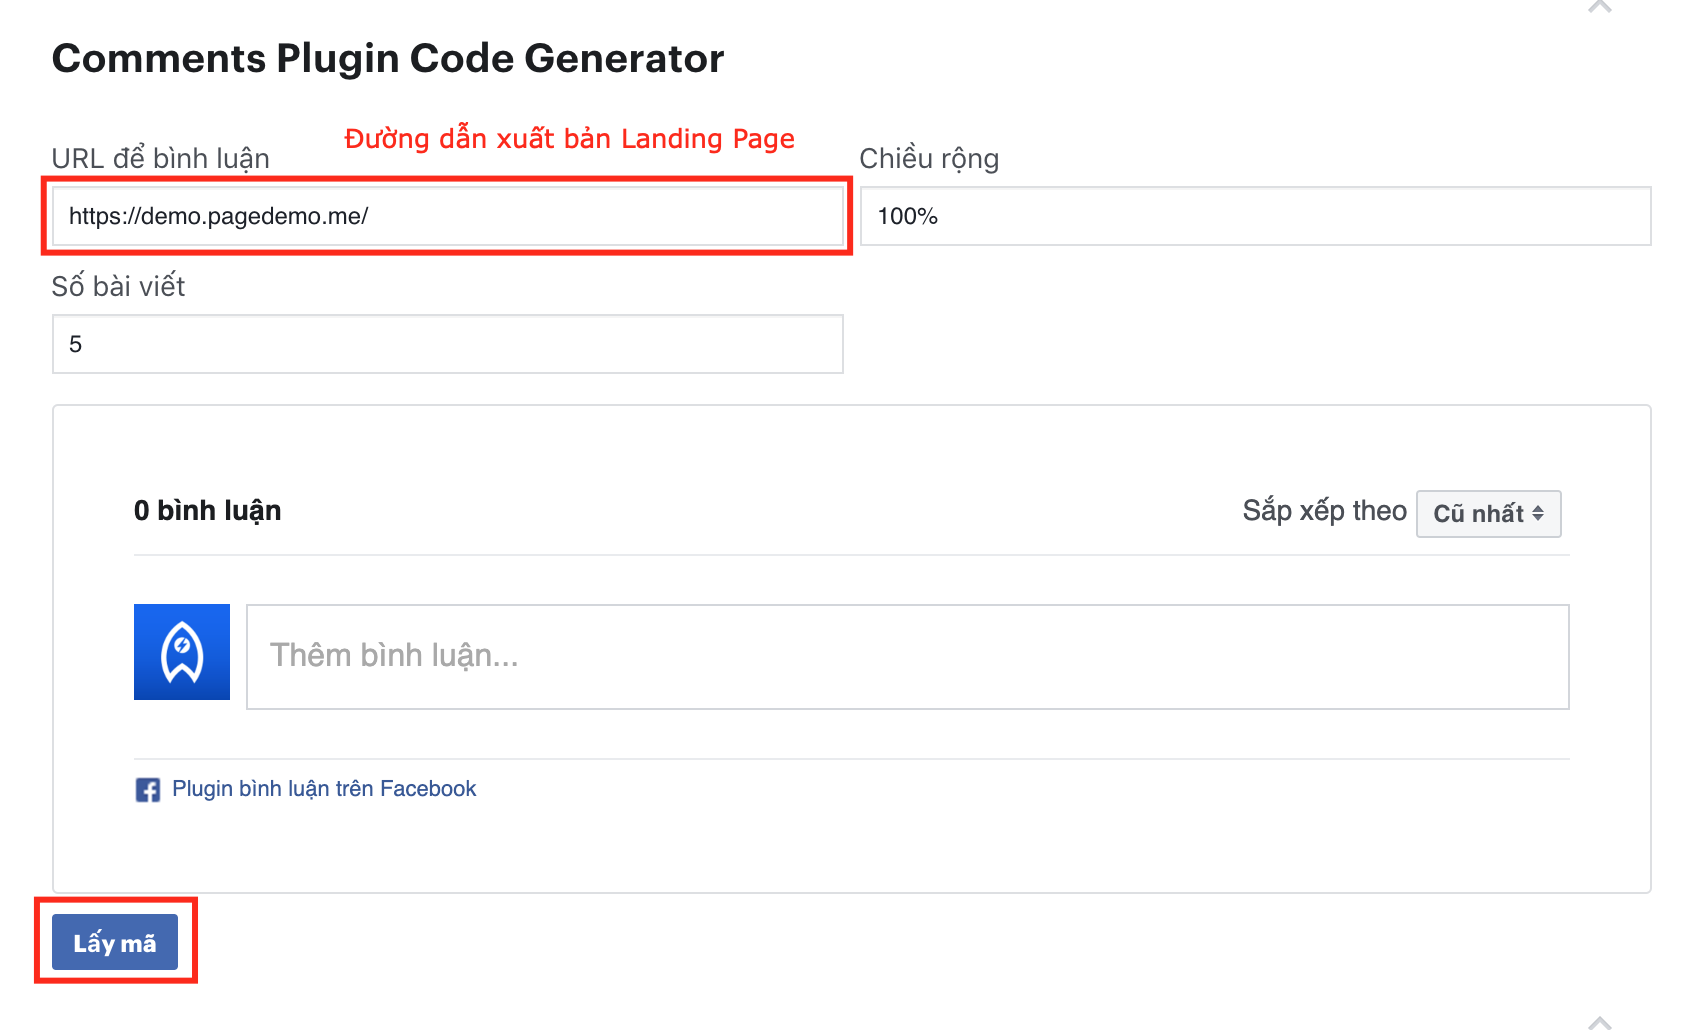This screenshot has height=1030, width=1702.
Task: Click the sort dropdown's up-down arrows
Action: point(1538,513)
